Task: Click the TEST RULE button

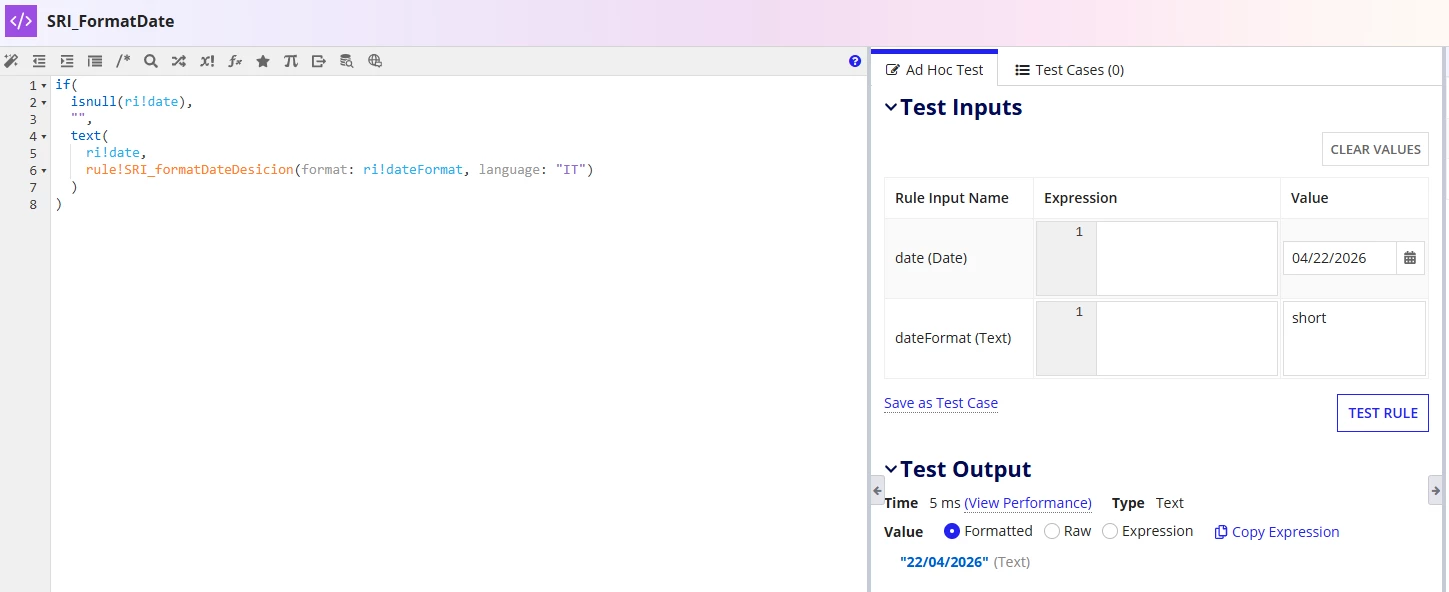Action: click(1383, 413)
